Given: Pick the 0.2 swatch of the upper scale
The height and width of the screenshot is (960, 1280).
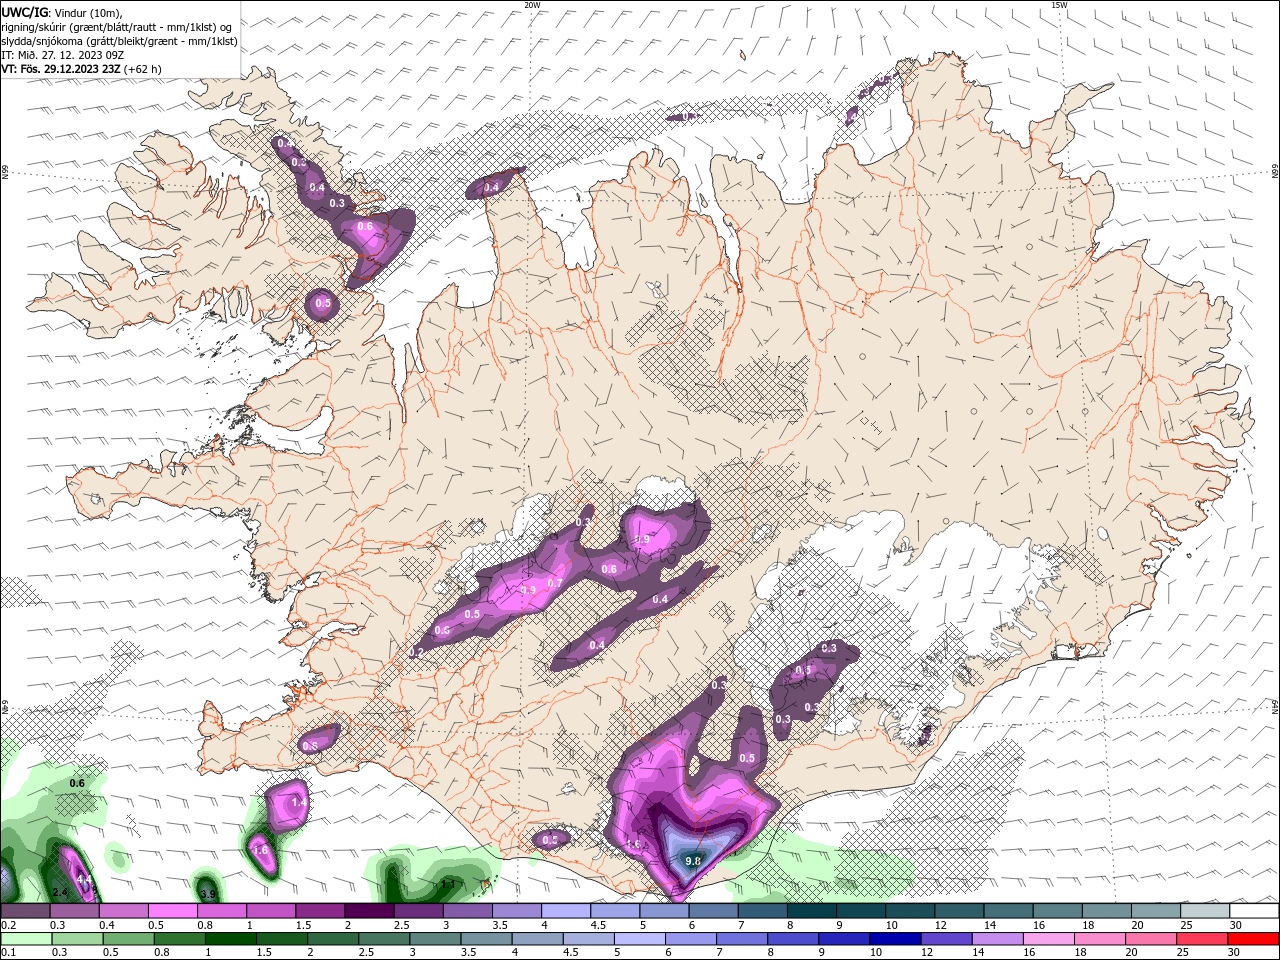Looking at the screenshot, I should pyautogui.click(x=25, y=911).
